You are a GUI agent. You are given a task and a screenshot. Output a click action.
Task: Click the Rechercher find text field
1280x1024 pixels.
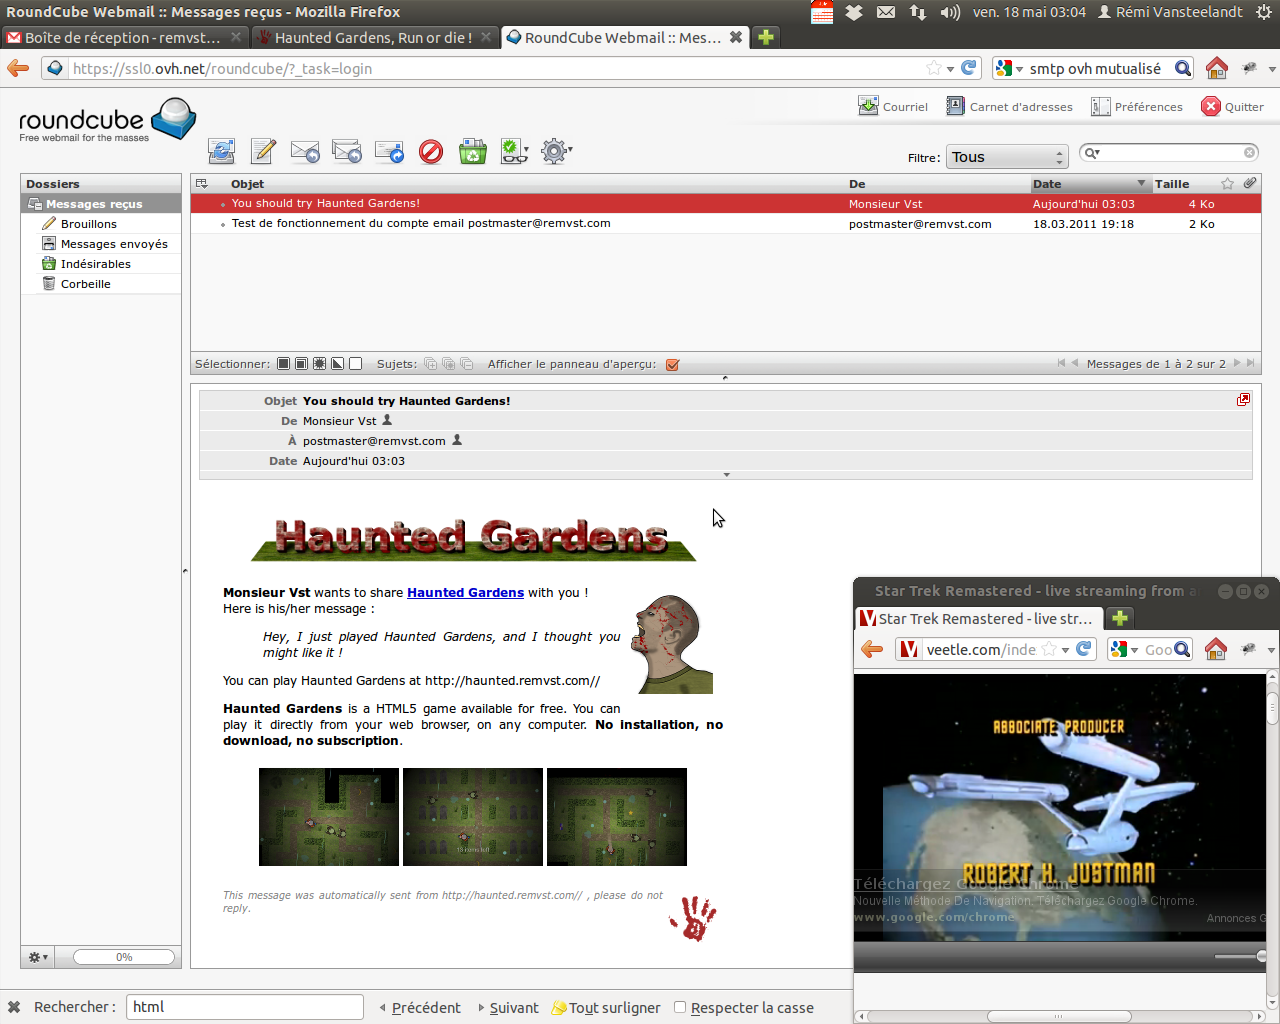pyautogui.click(x=245, y=1007)
